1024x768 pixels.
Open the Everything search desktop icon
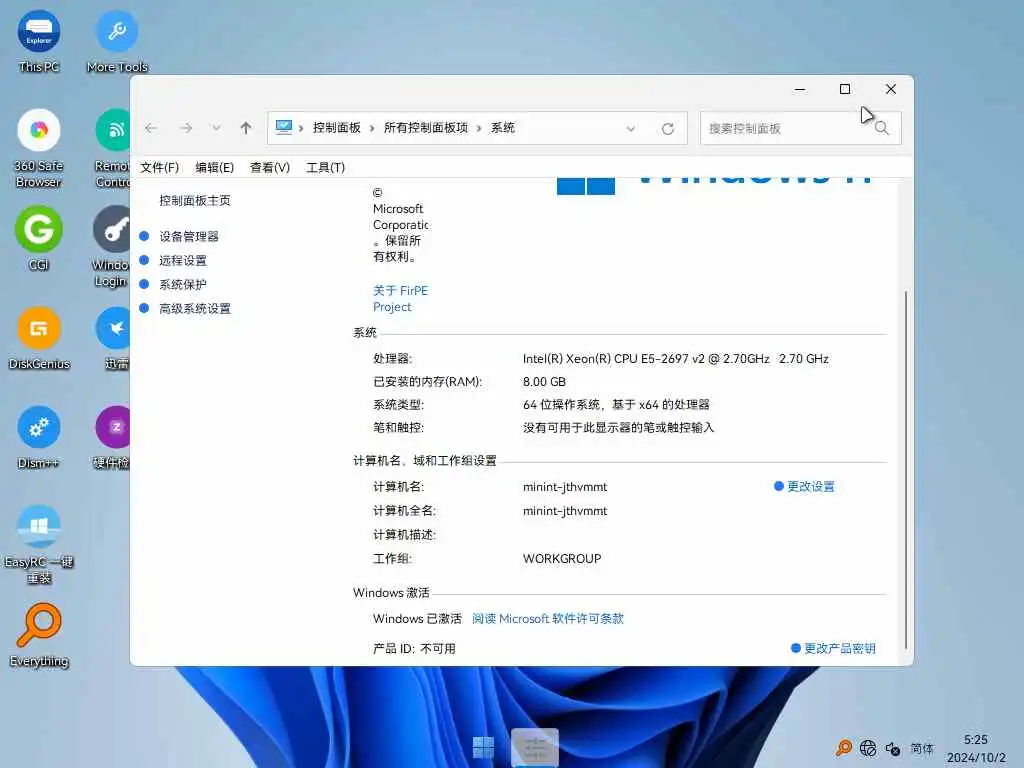tap(39, 635)
